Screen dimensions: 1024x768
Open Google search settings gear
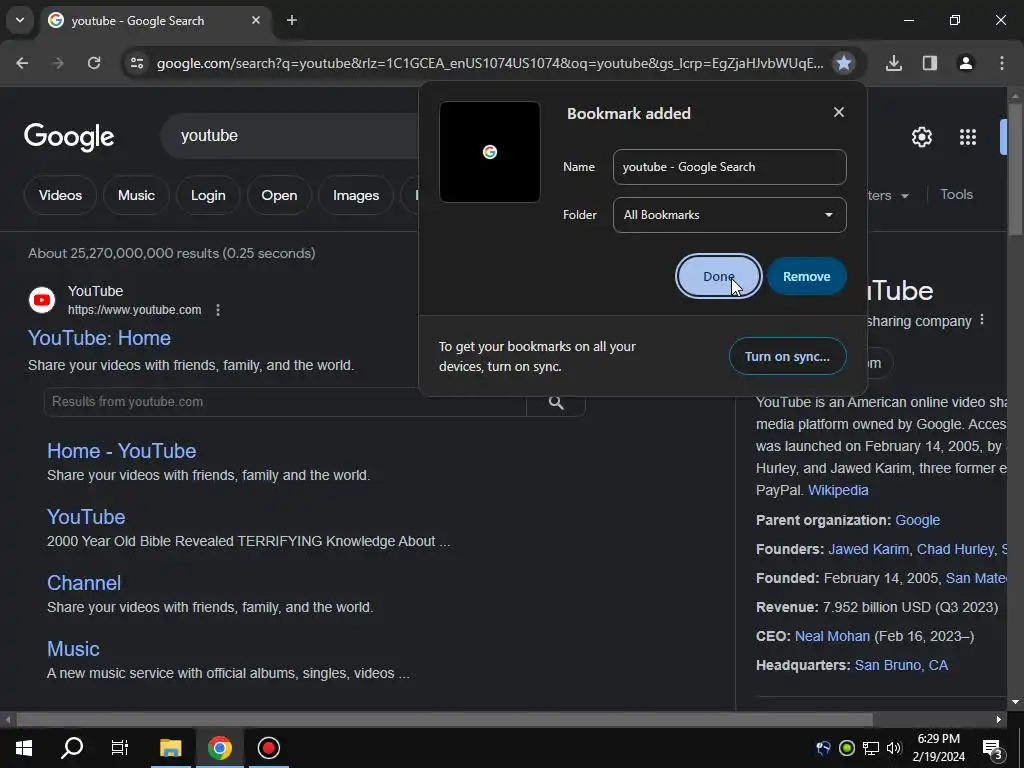click(x=921, y=137)
